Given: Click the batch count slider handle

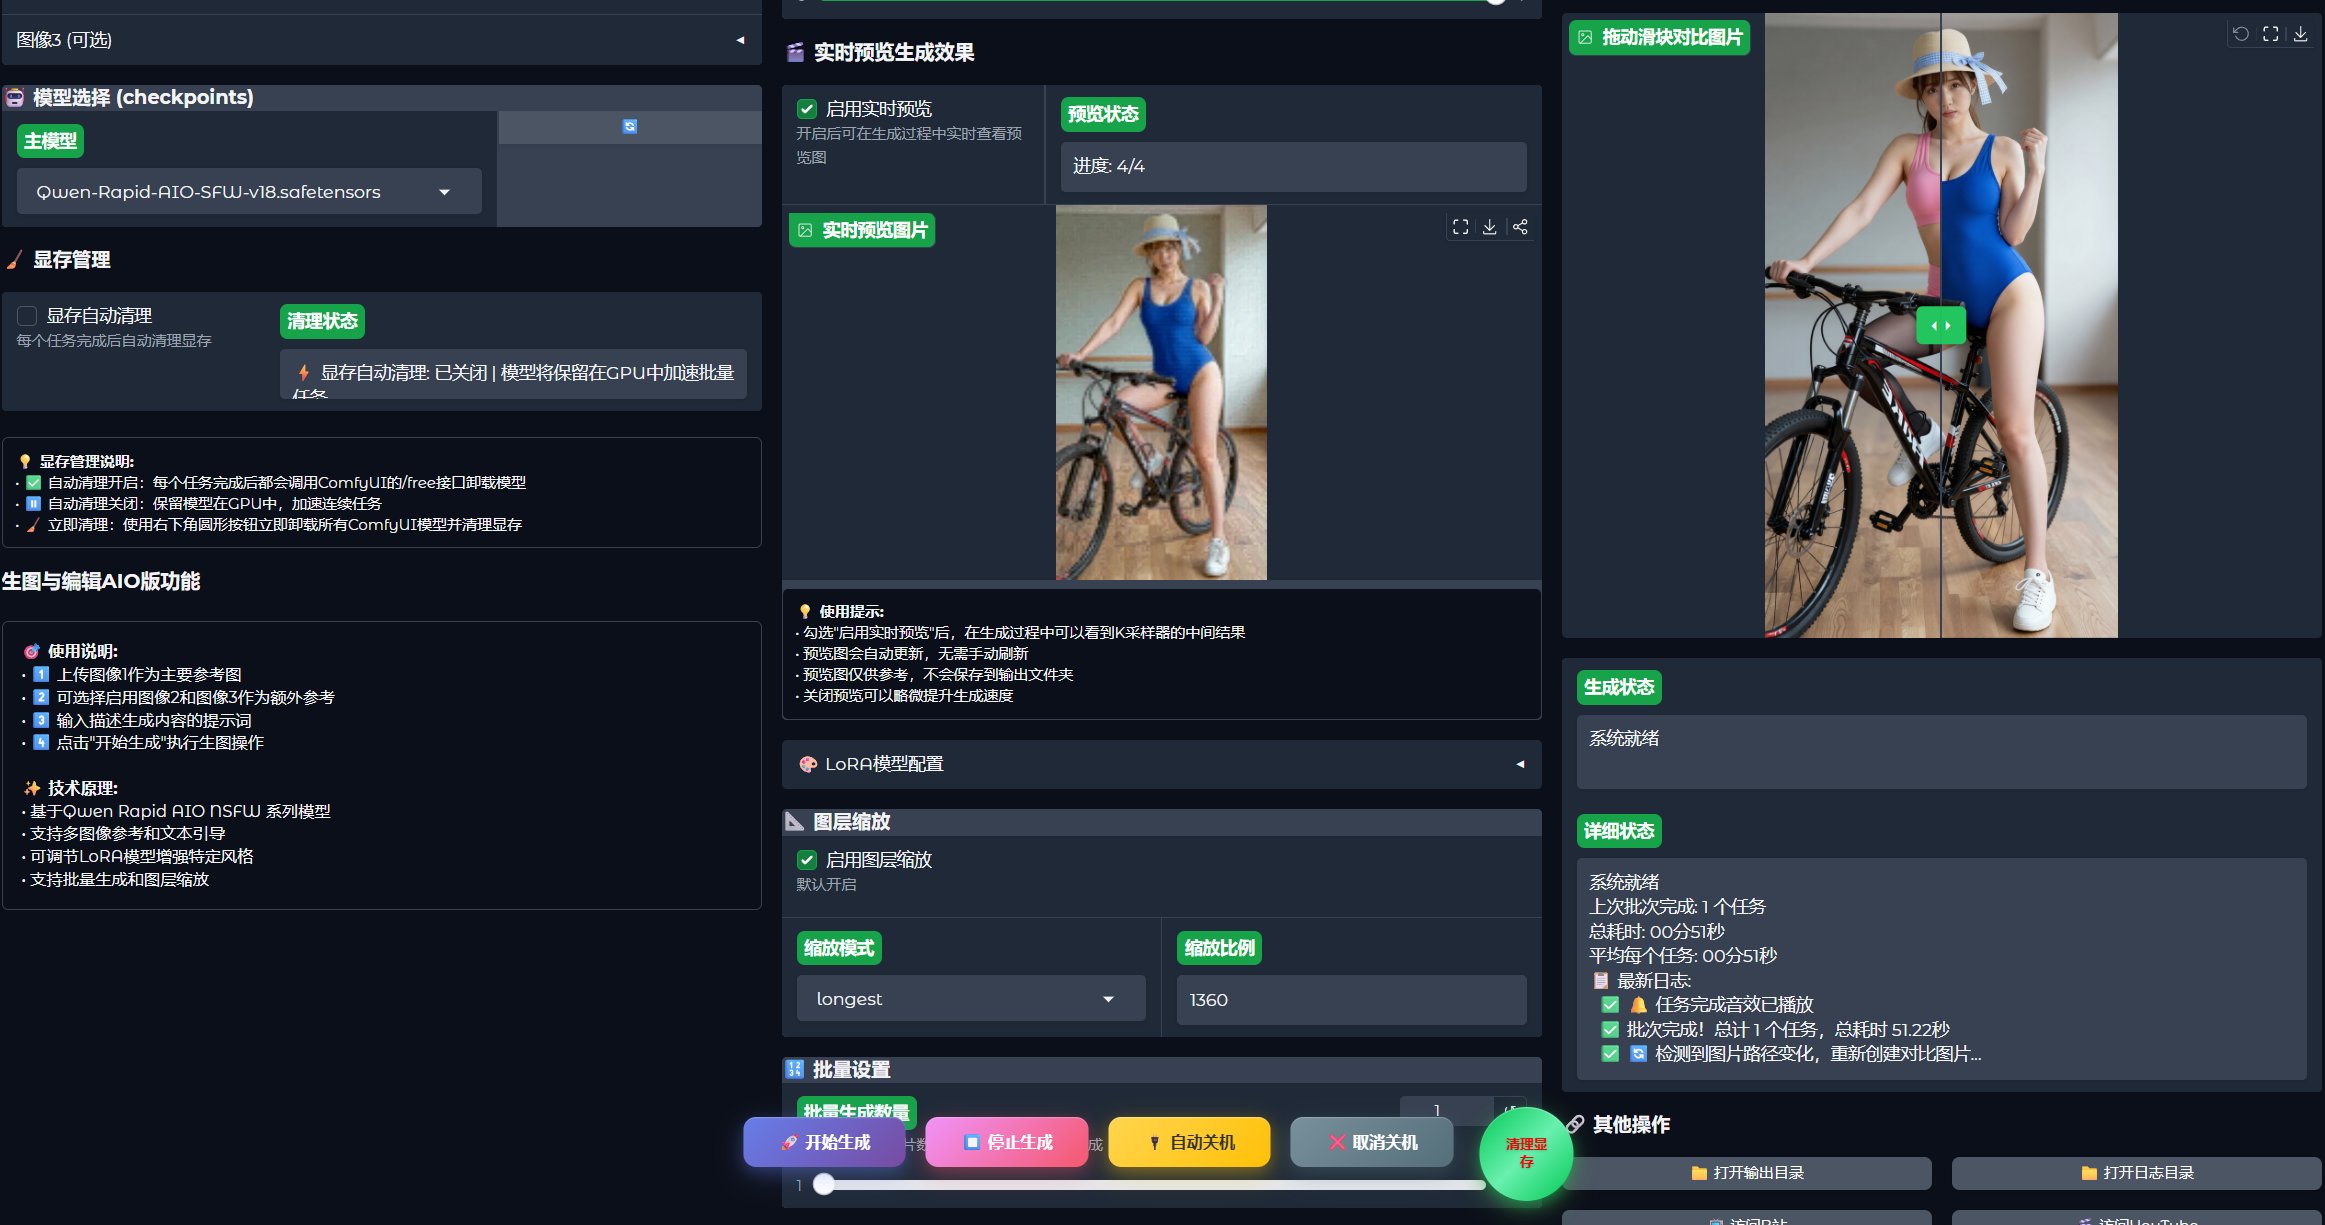Looking at the screenshot, I should pyautogui.click(x=823, y=1185).
